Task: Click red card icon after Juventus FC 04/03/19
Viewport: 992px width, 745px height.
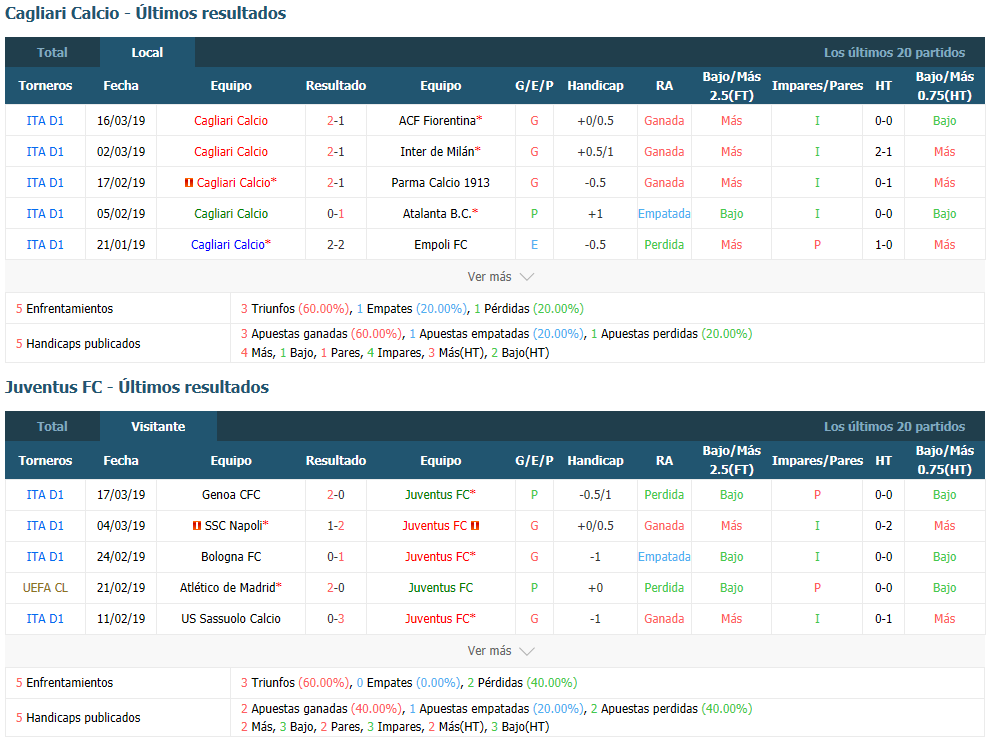Action: tap(475, 526)
